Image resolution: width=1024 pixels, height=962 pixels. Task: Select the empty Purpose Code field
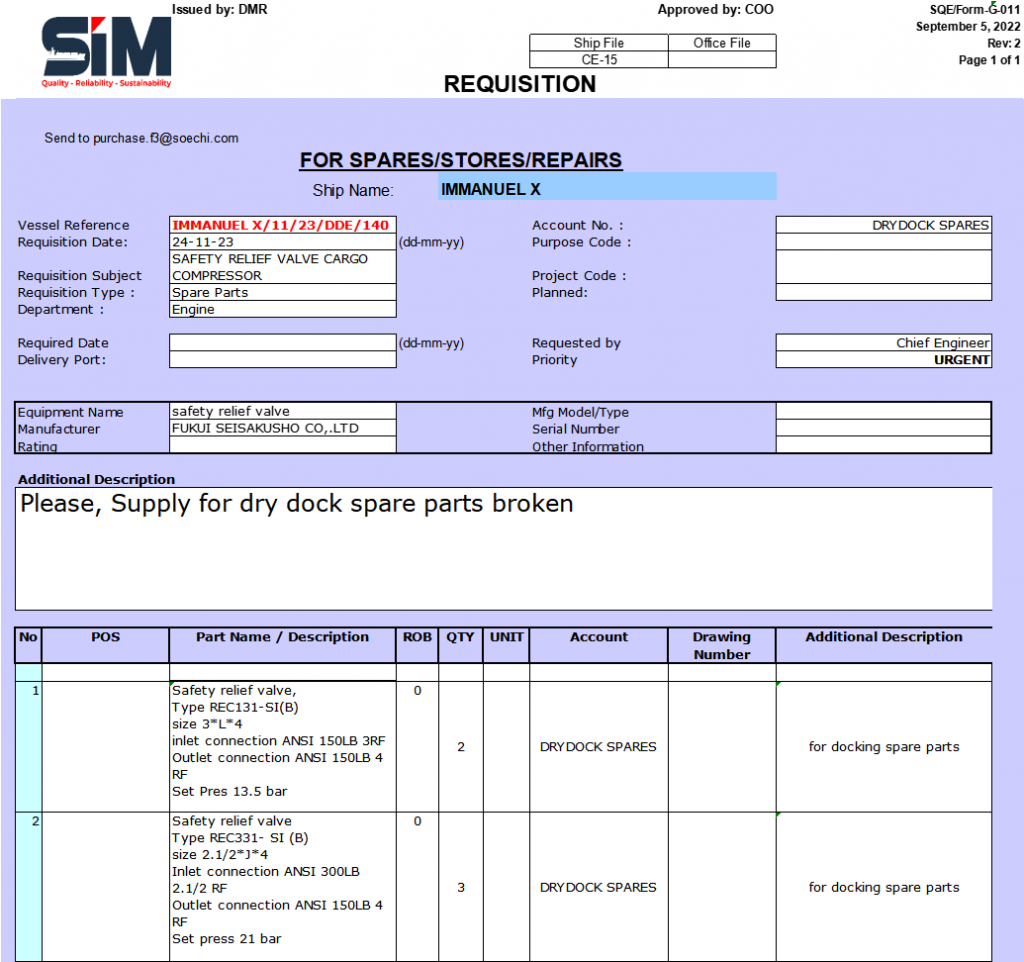tap(884, 242)
